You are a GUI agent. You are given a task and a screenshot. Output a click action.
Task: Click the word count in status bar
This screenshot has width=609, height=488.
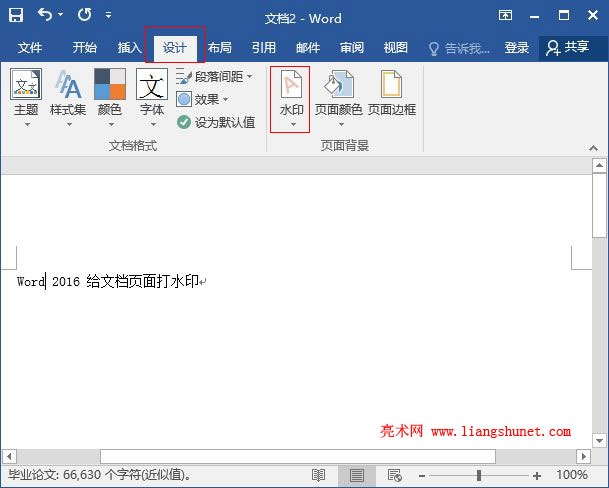[99, 475]
